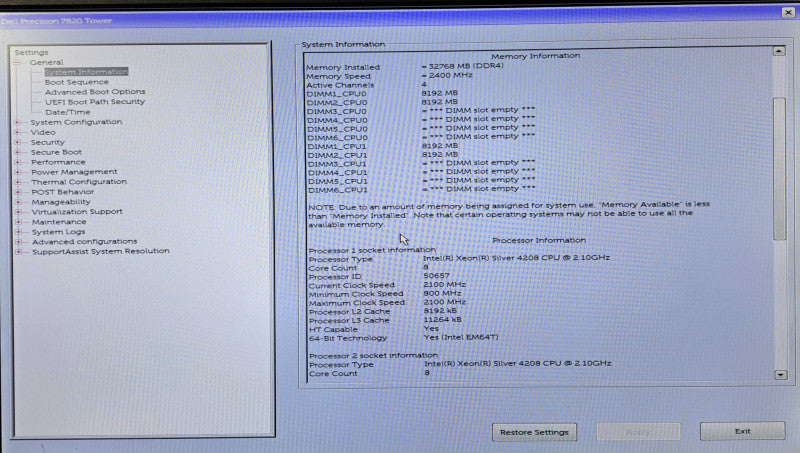Expand the Virtualization Support node
800x453 pixels.
pyautogui.click(x=18, y=212)
